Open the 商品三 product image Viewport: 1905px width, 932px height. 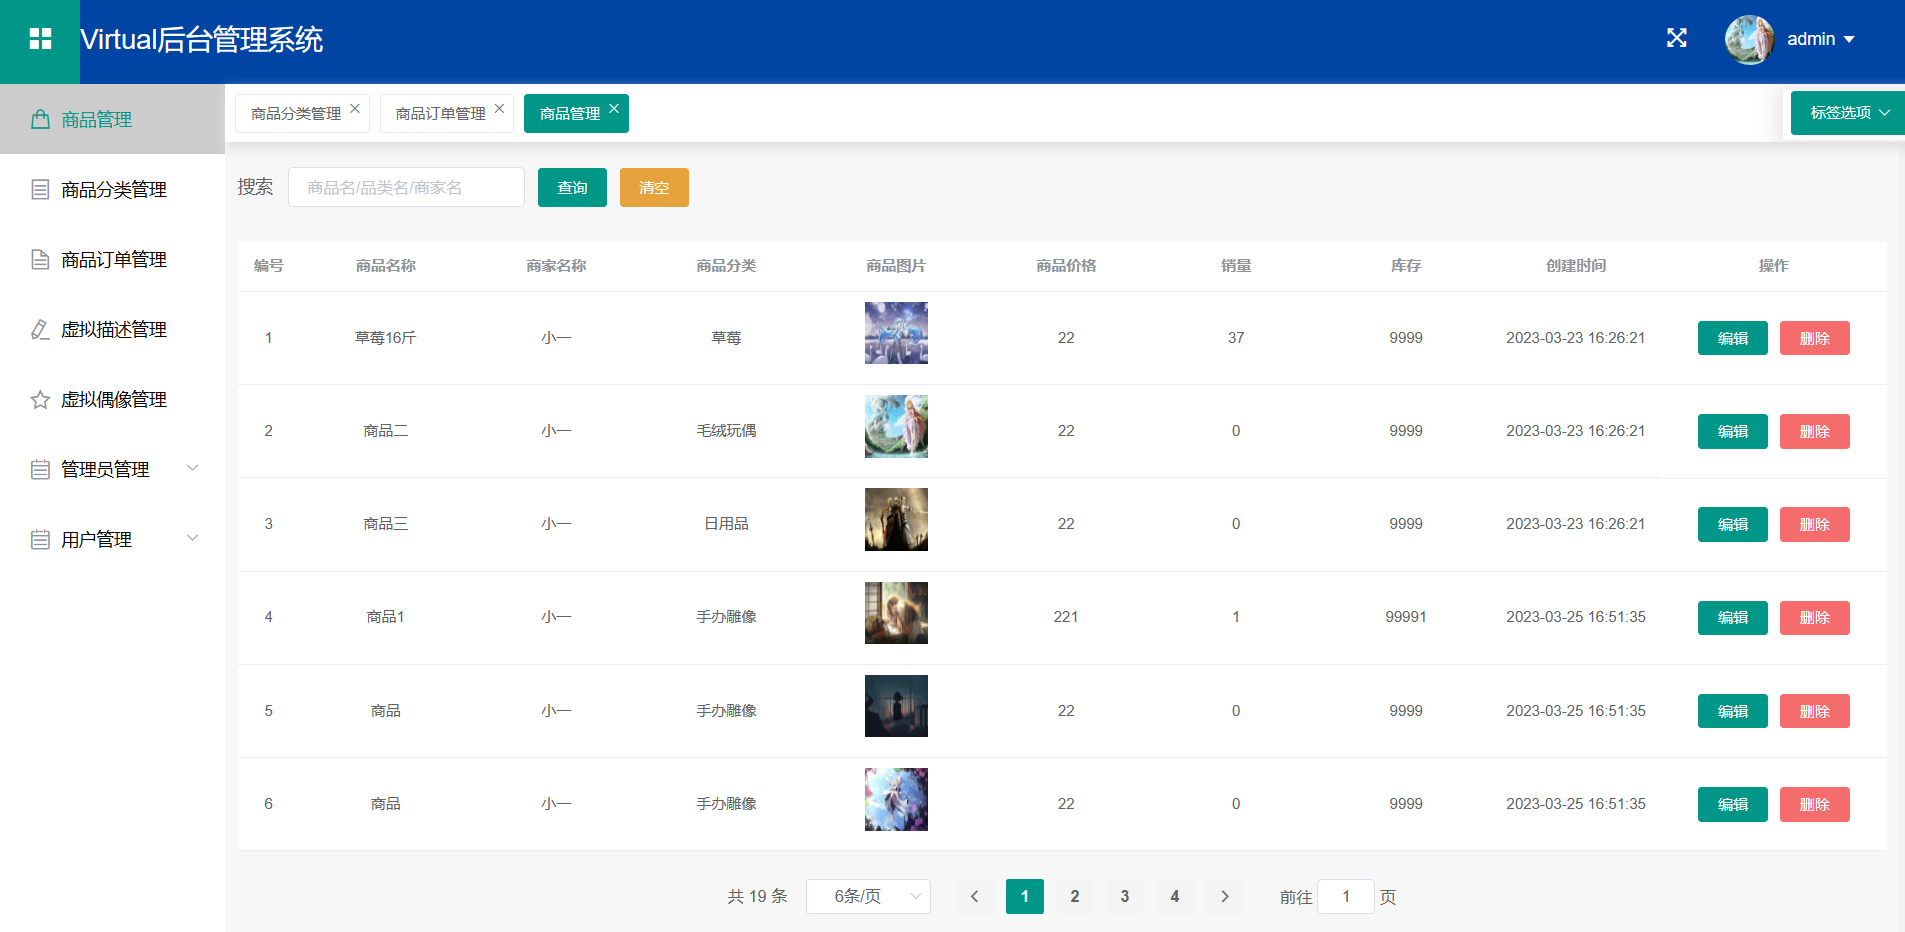(896, 519)
